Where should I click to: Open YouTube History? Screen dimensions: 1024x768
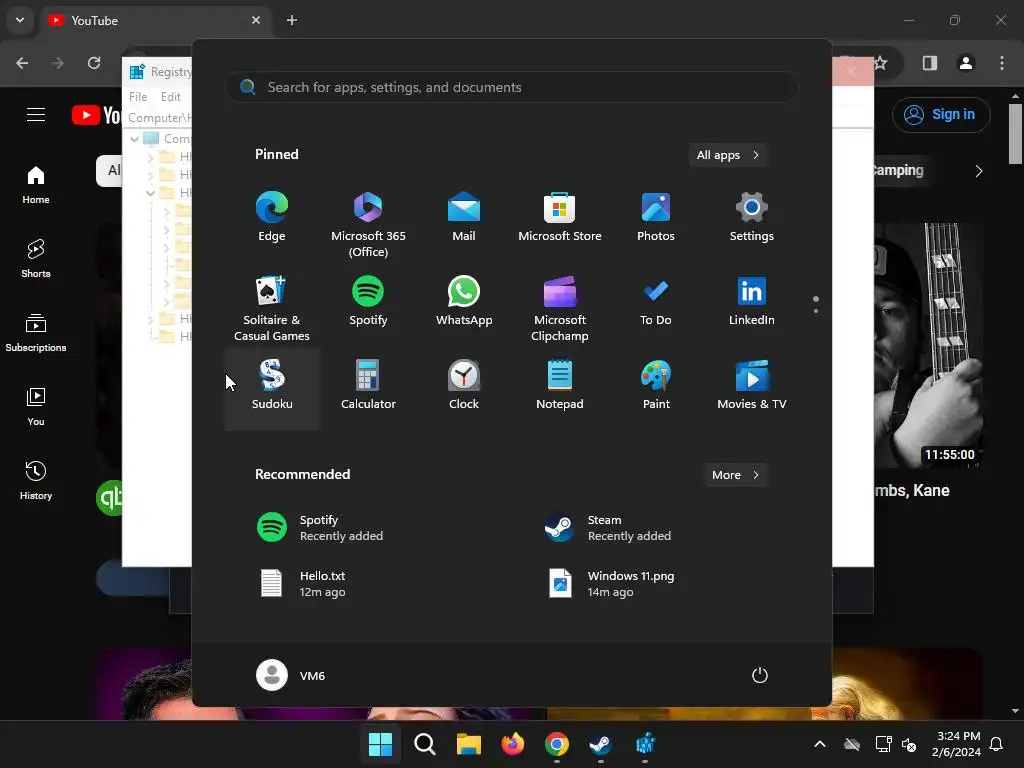tap(36, 480)
